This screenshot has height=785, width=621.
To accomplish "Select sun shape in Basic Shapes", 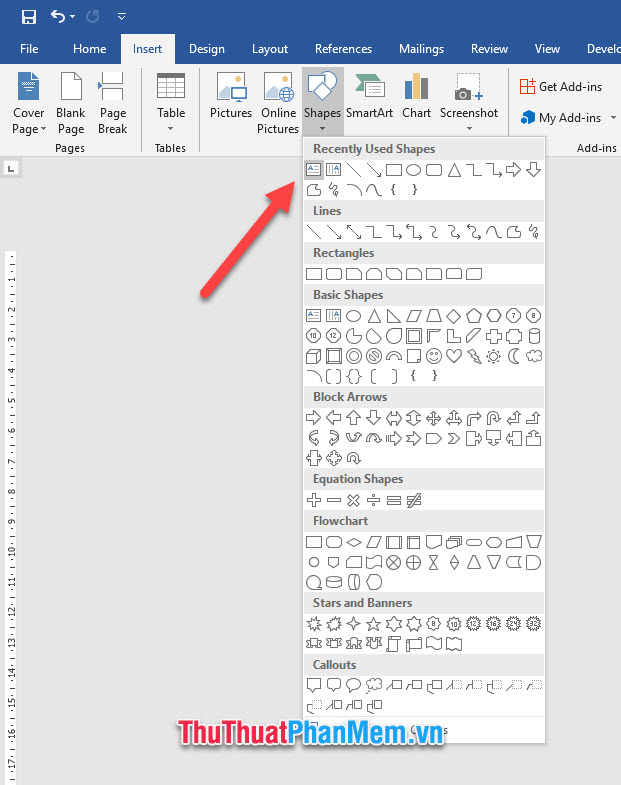I will click(494, 356).
